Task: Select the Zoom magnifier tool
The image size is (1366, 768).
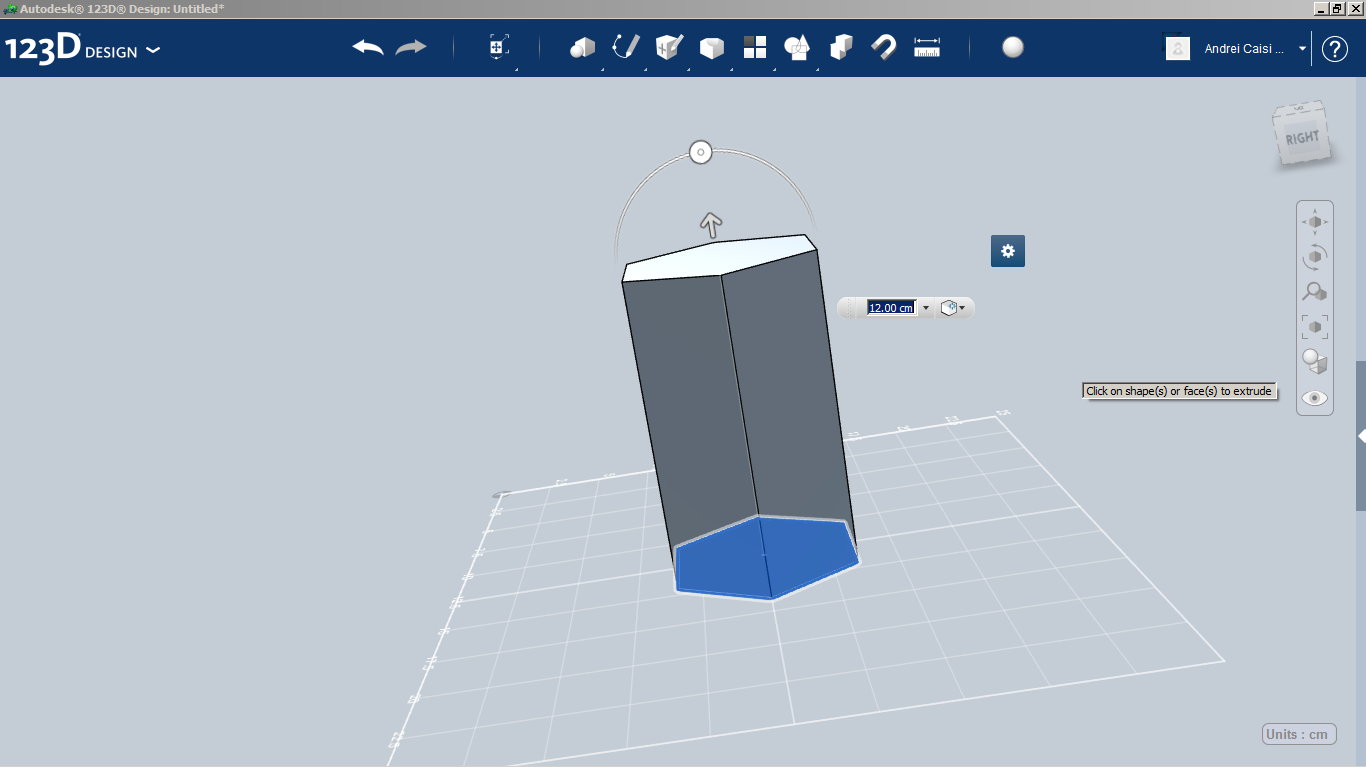Action: point(1315,292)
